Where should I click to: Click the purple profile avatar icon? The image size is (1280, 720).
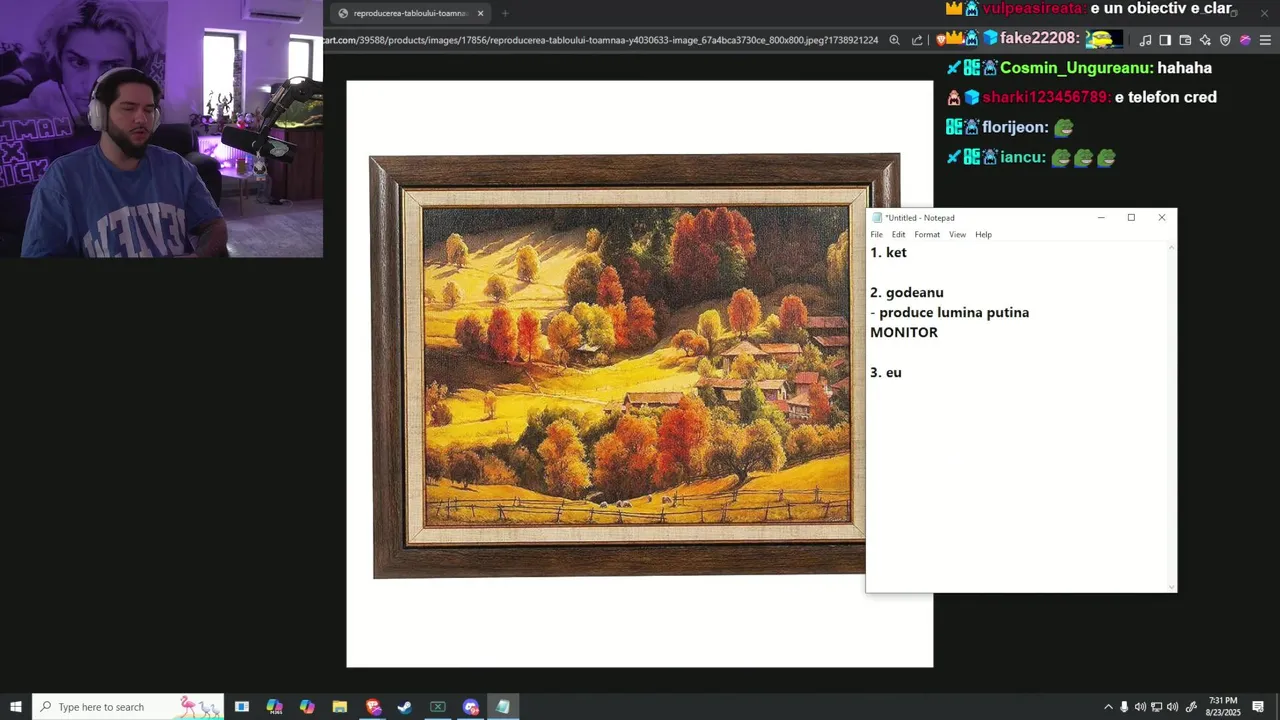1245,40
